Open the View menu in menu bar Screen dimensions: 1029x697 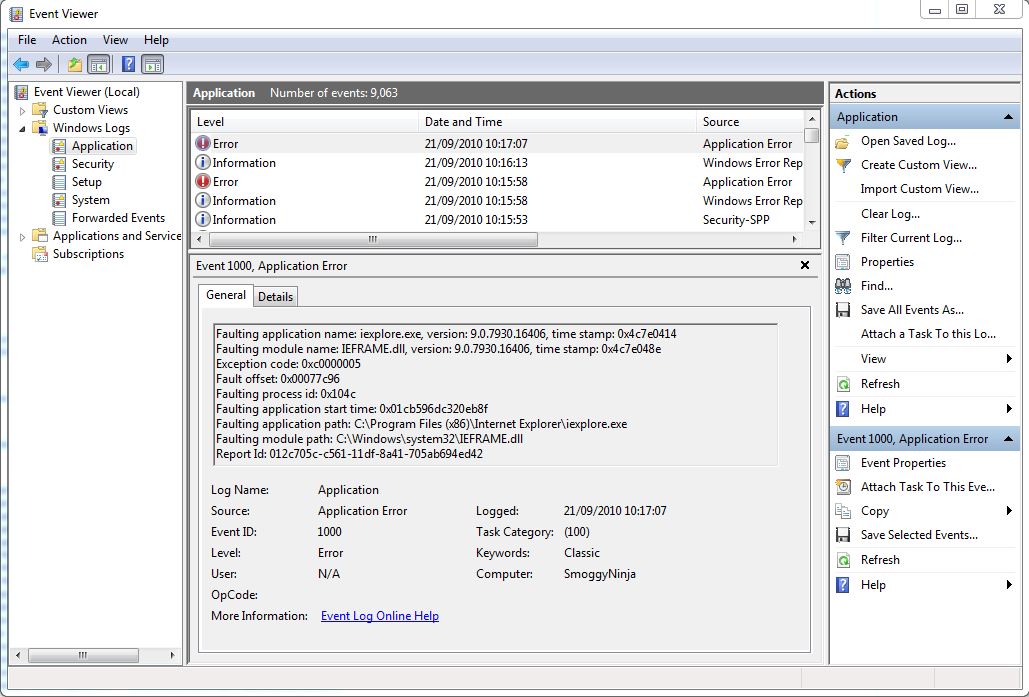115,40
